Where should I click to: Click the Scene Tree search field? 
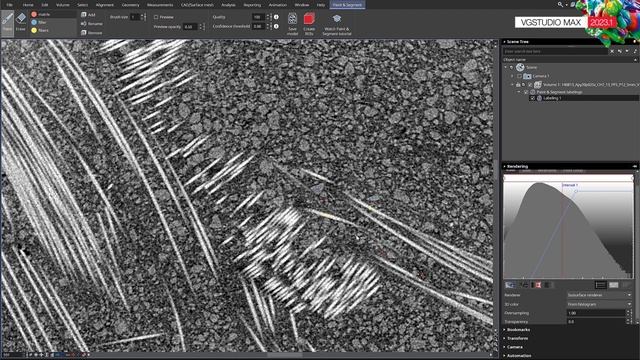click(x=556, y=51)
